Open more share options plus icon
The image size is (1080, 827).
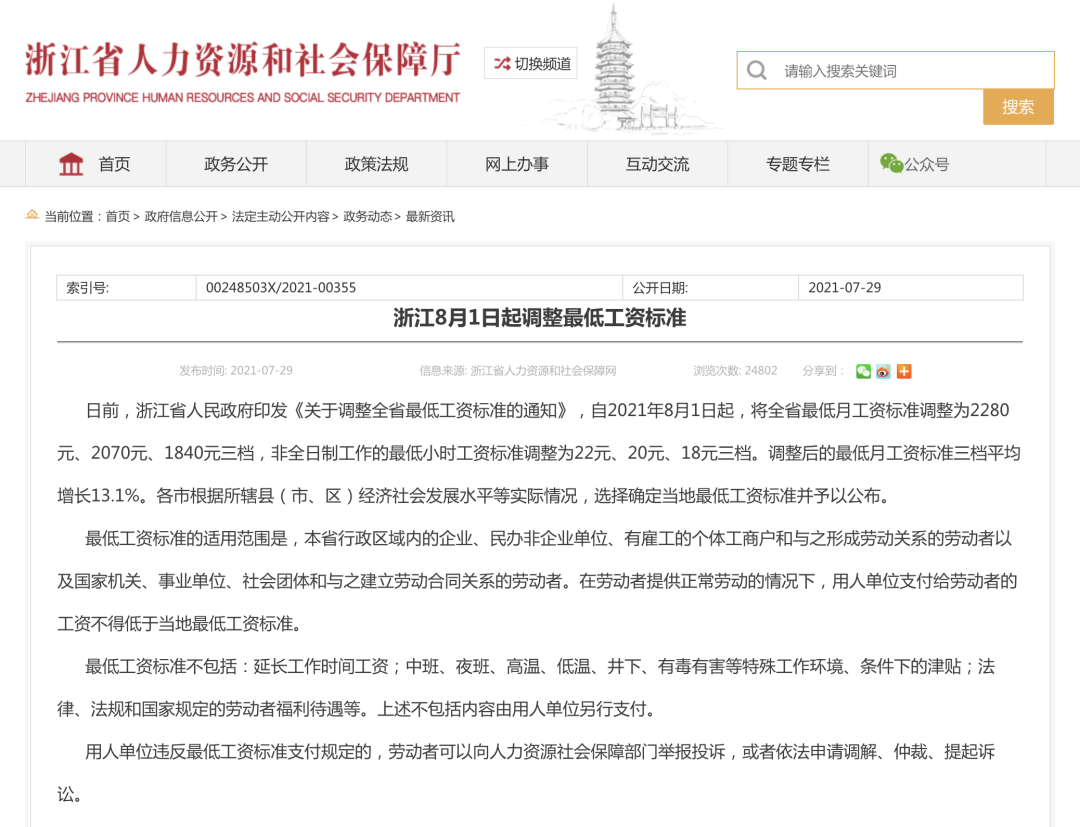pos(904,371)
